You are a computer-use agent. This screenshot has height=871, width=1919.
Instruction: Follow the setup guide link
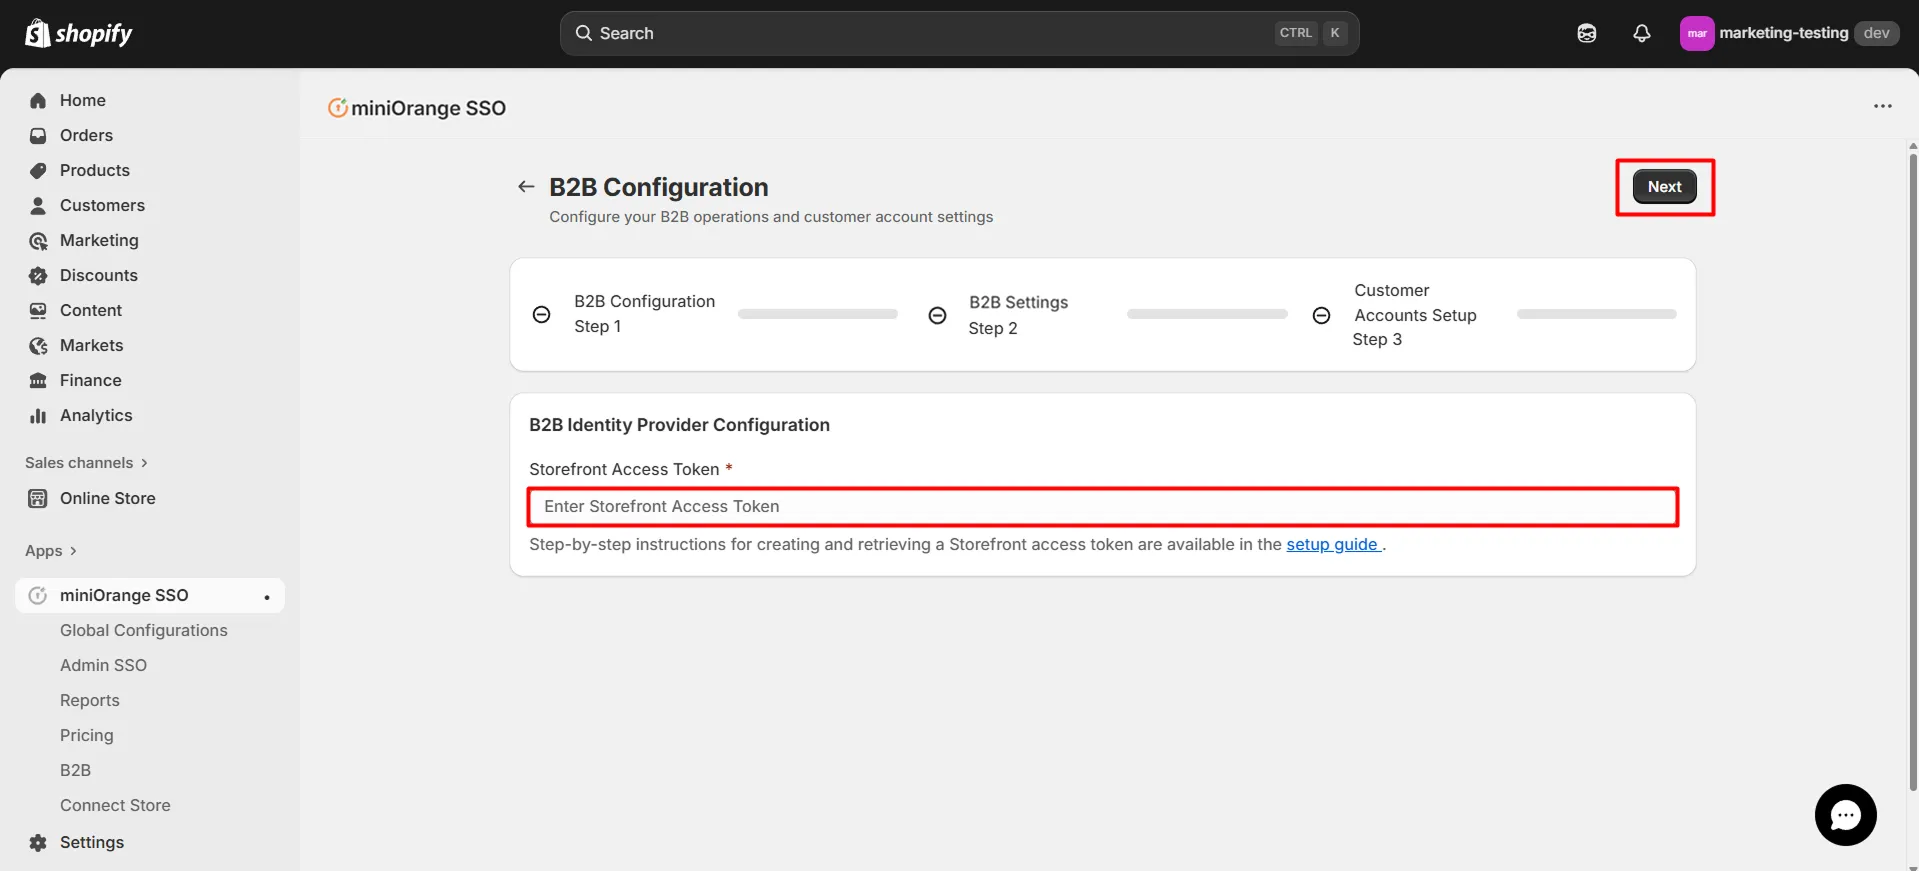click(1332, 544)
